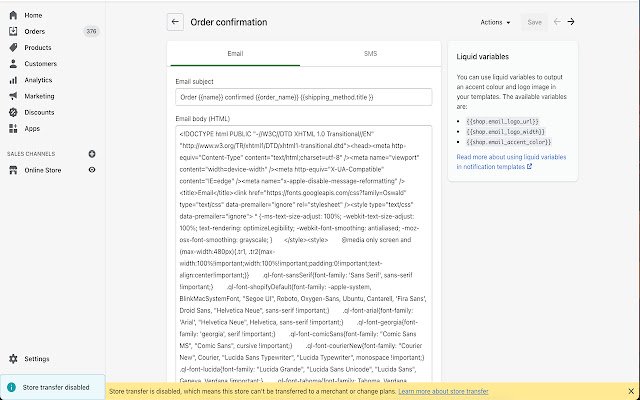Open Customers in the sidebar

coord(40,64)
